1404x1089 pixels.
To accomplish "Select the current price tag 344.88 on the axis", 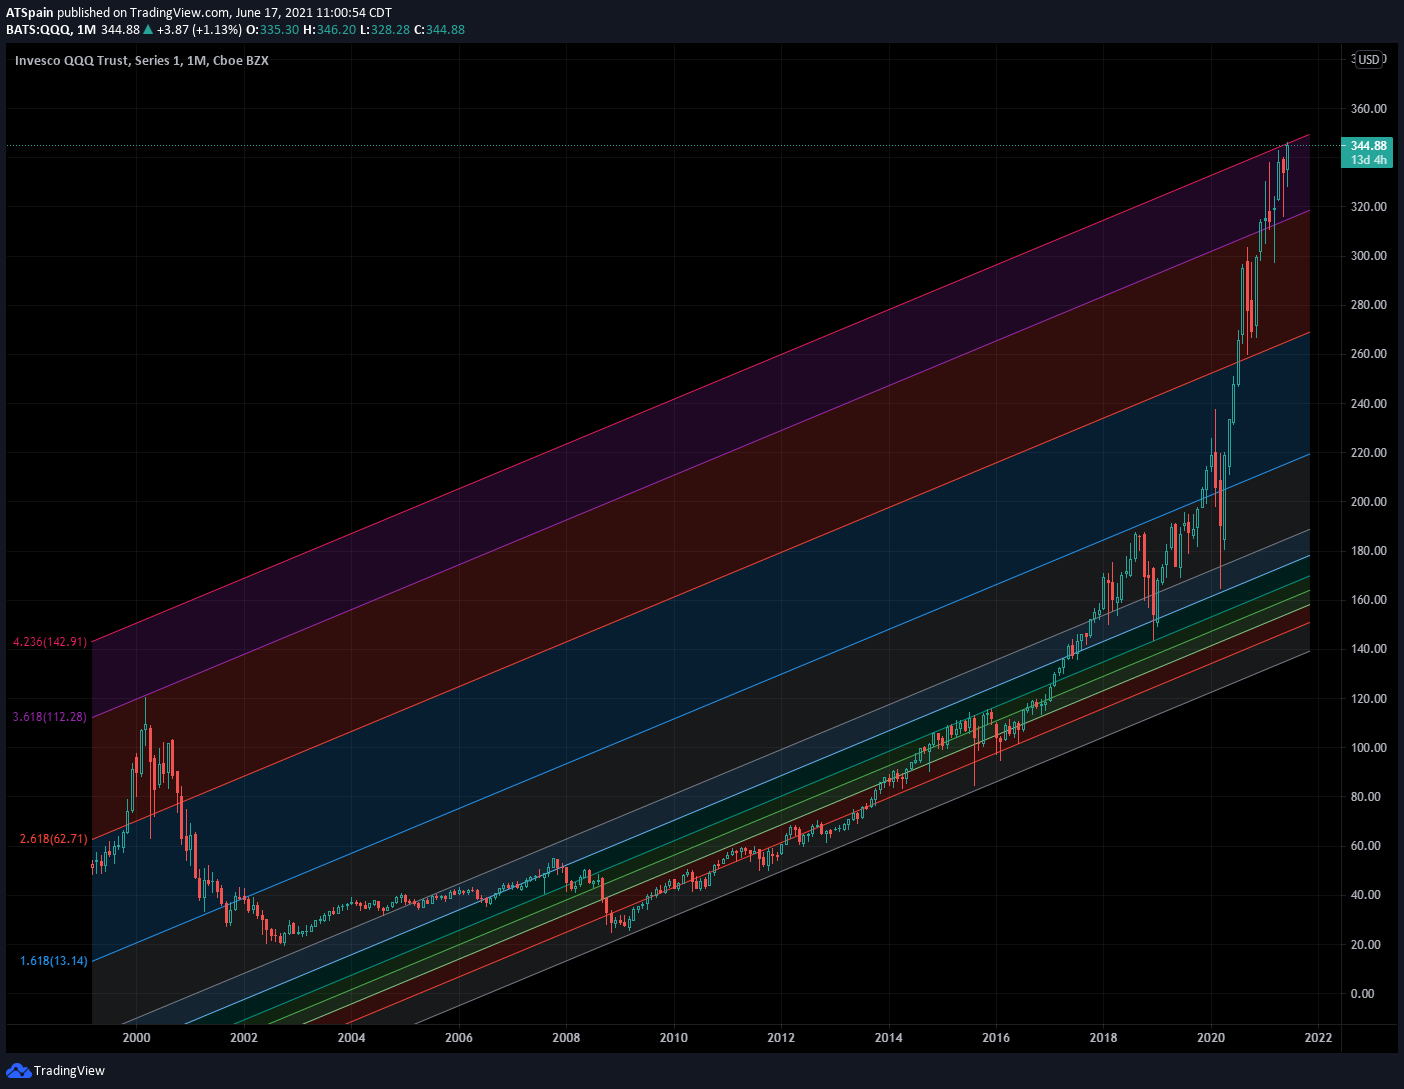I will point(1368,146).
